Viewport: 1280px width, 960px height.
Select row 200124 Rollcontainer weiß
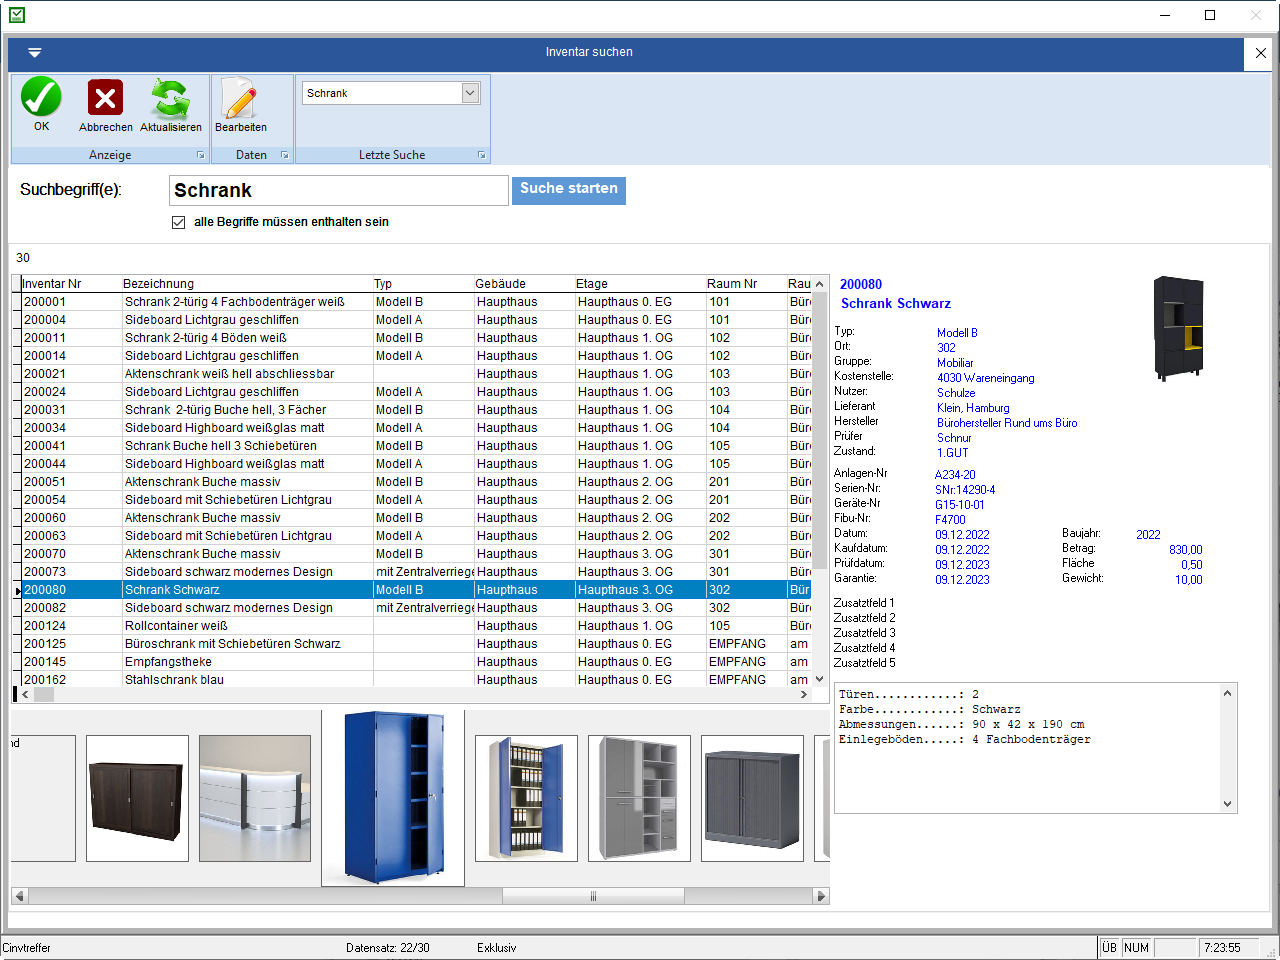[x=415, y=626]
